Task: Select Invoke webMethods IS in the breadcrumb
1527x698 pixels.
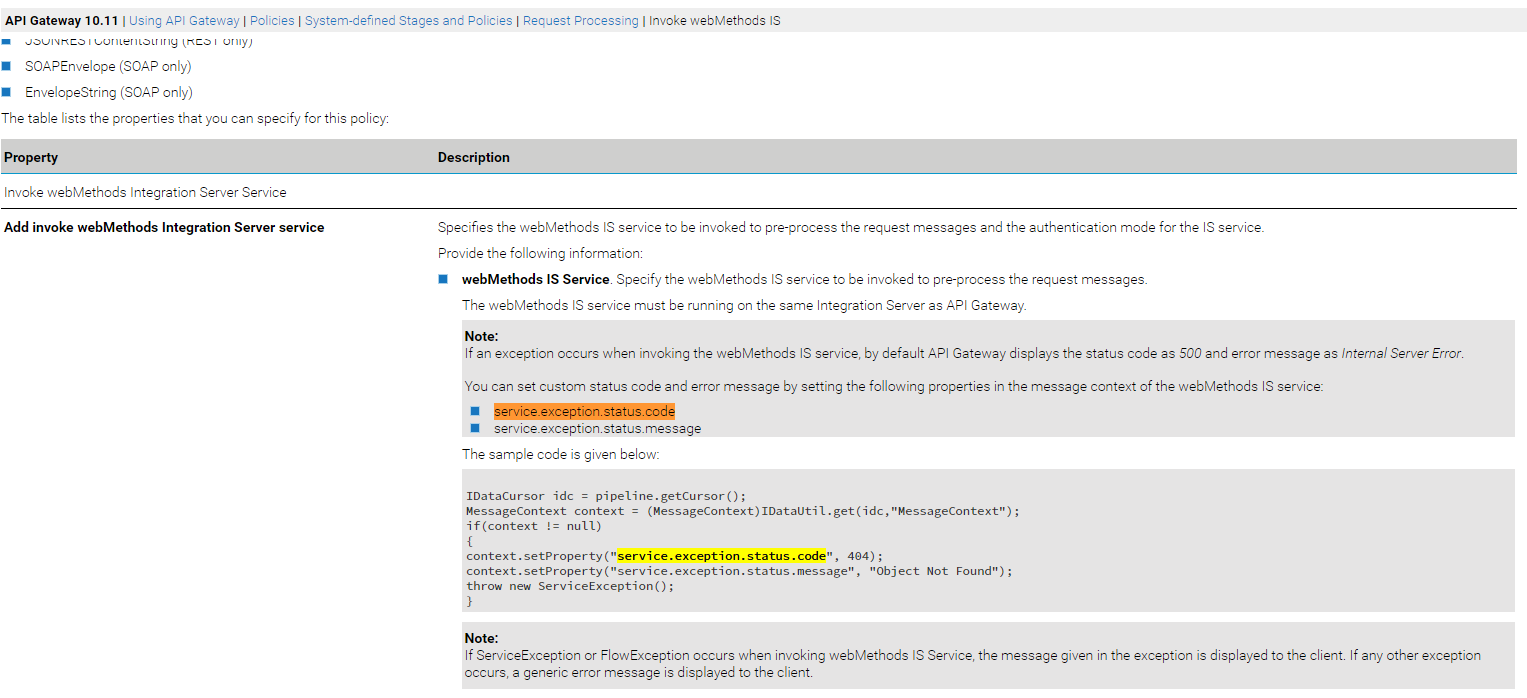Action: tap(714, 20)
